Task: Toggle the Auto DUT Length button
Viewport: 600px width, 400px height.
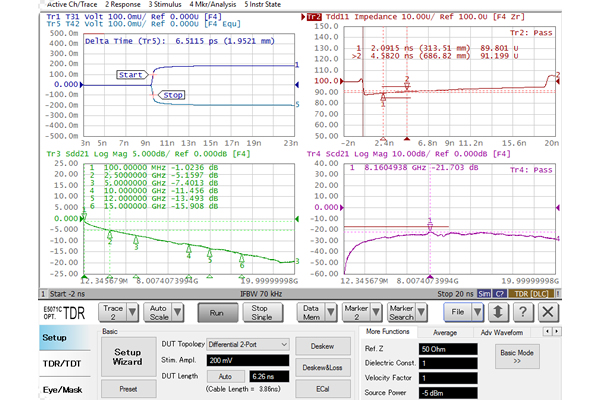Action: [x=224, y=375]
